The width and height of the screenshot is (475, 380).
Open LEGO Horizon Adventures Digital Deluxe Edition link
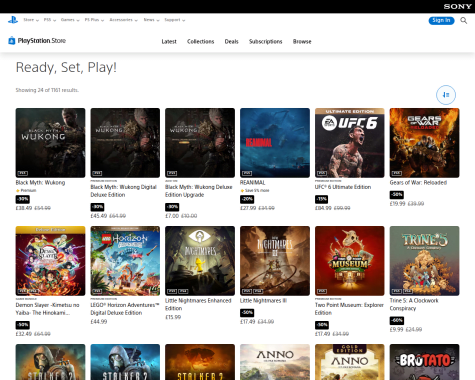coord(125,309)
